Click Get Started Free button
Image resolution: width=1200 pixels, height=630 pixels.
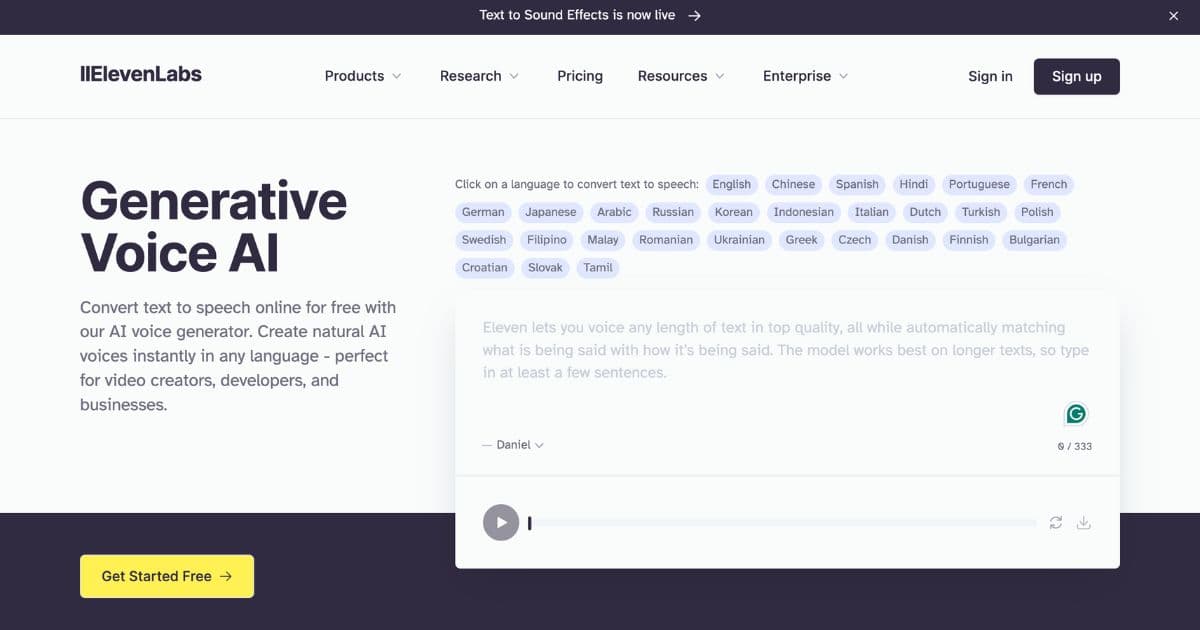(167, 576)
